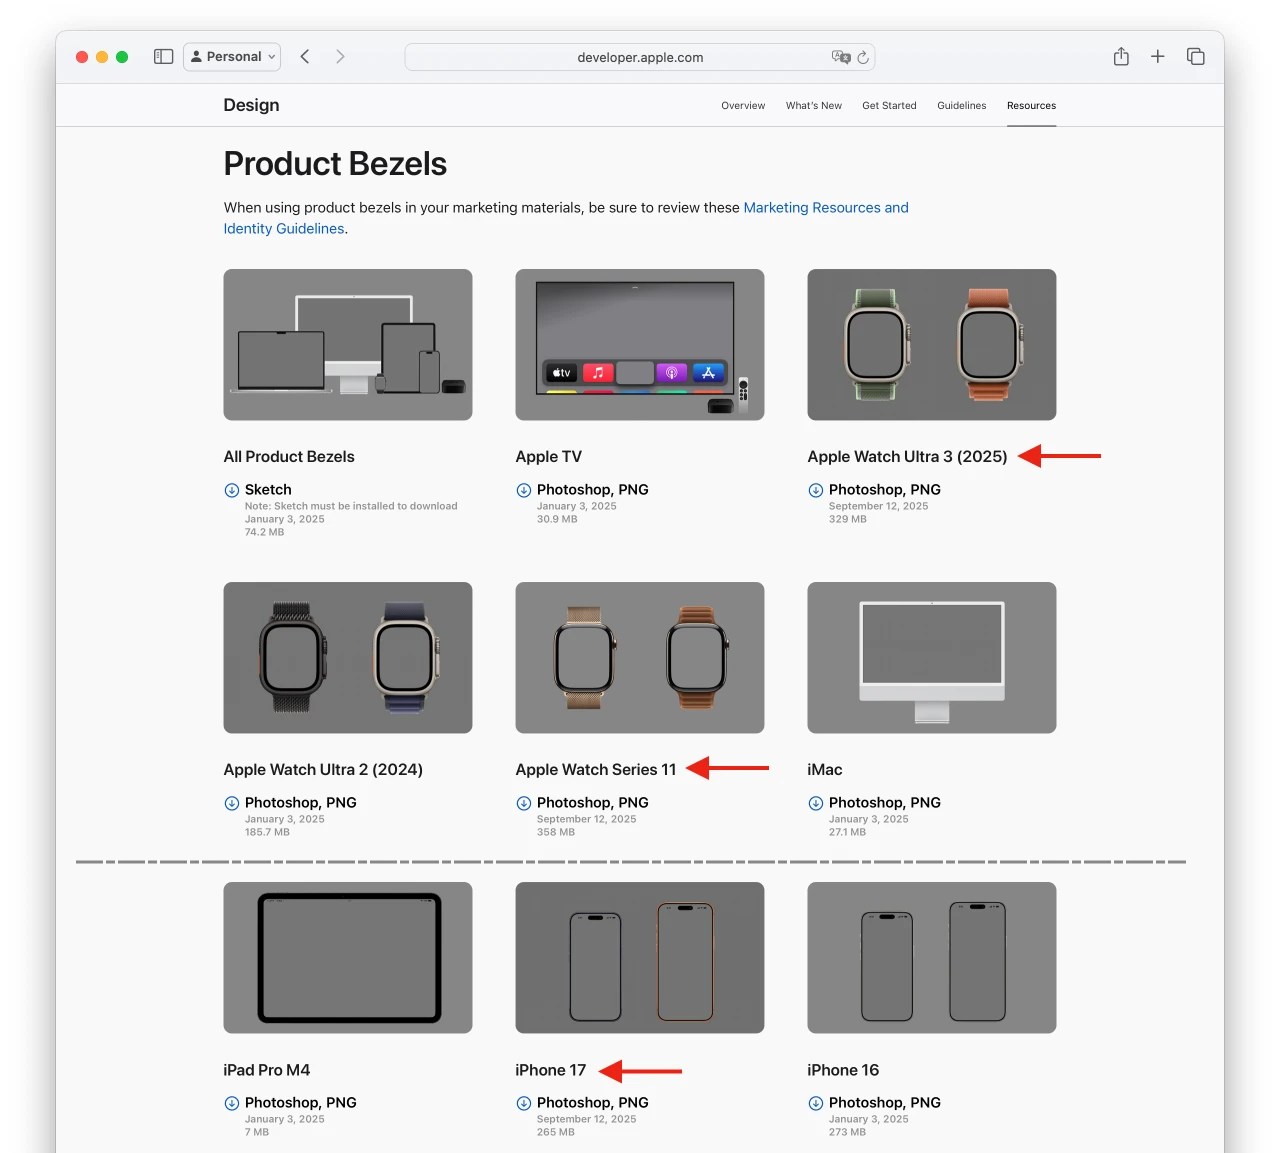
Task: Click the Safari share icon
Action: coord(1120,57)
